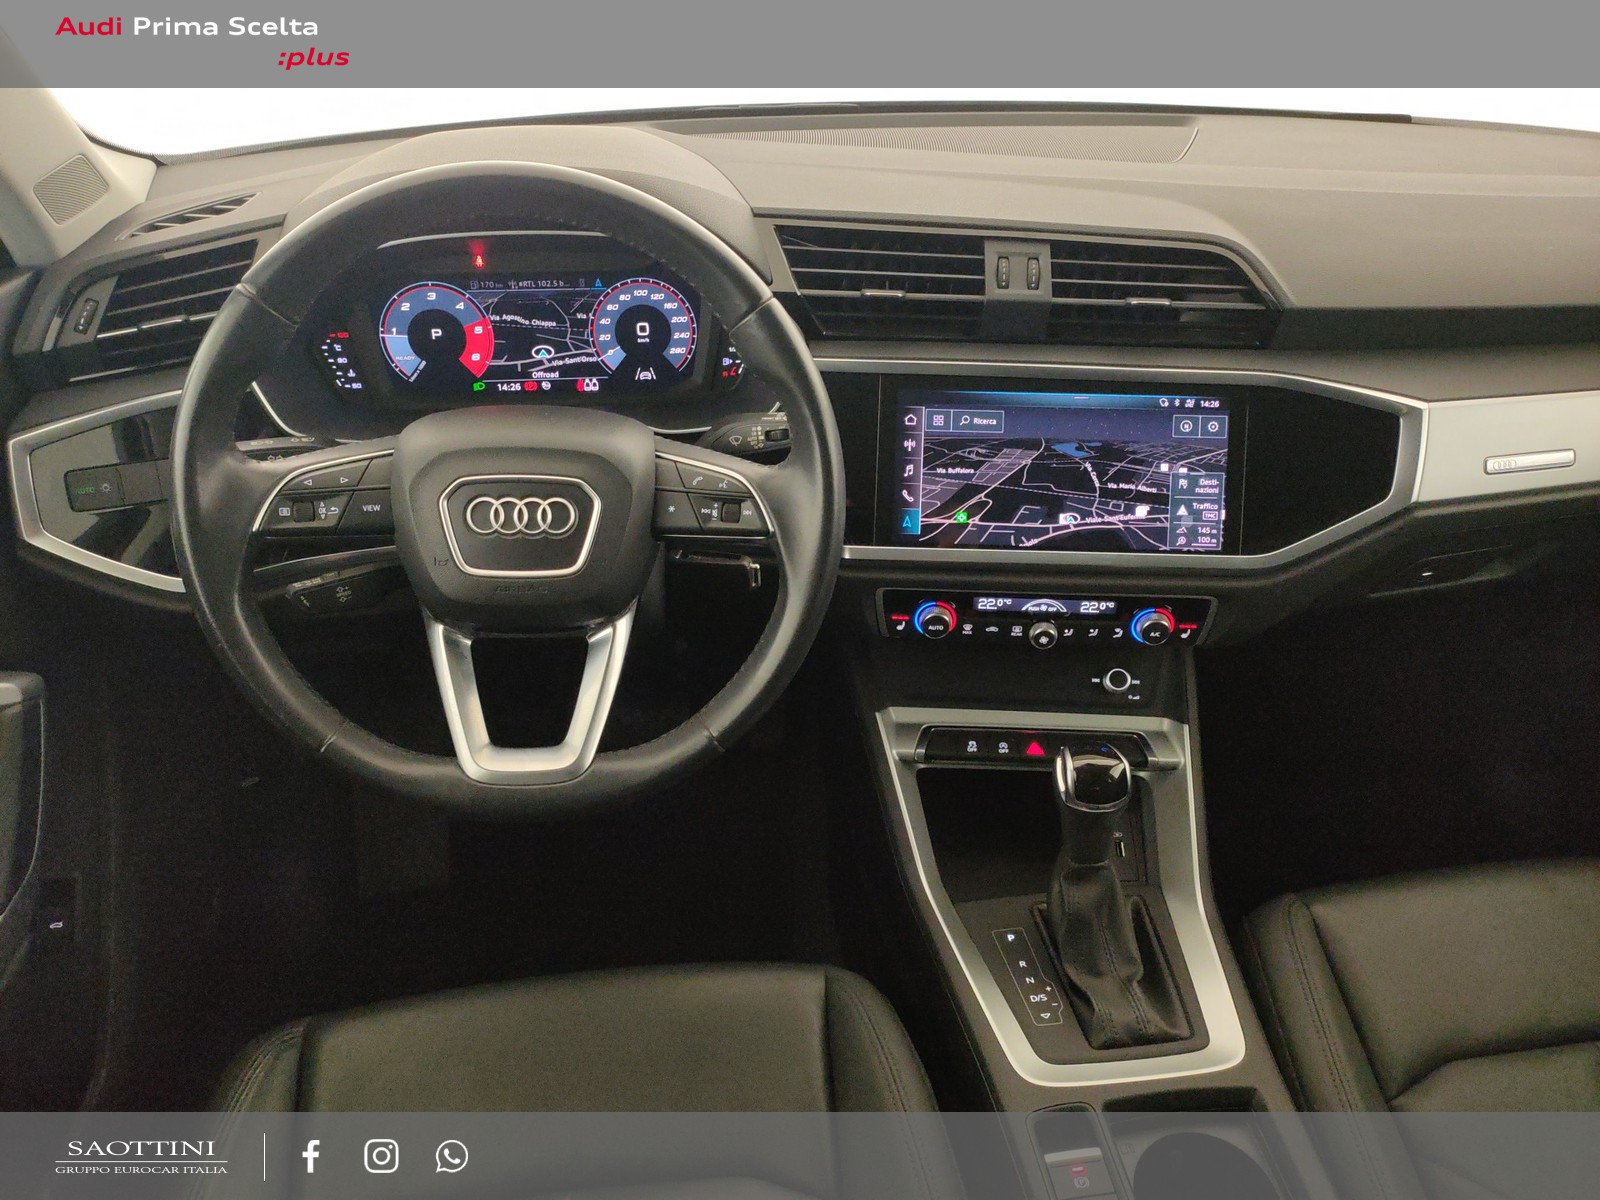
Task: Tap the Bluetooth status icon on infotainment
Action: (x=1177, y=403)
